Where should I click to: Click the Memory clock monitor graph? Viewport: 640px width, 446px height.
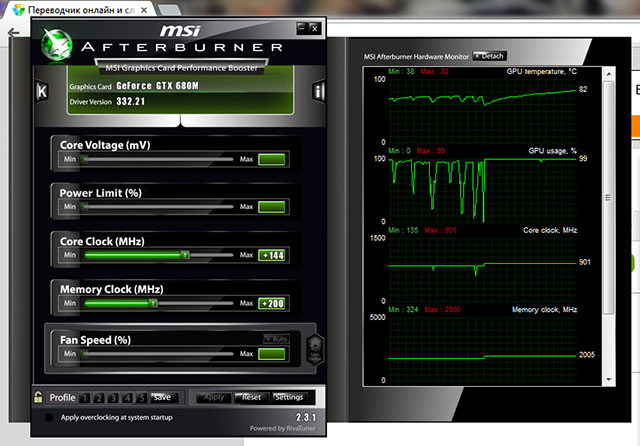pyautogui.click(x=482, y=349)
